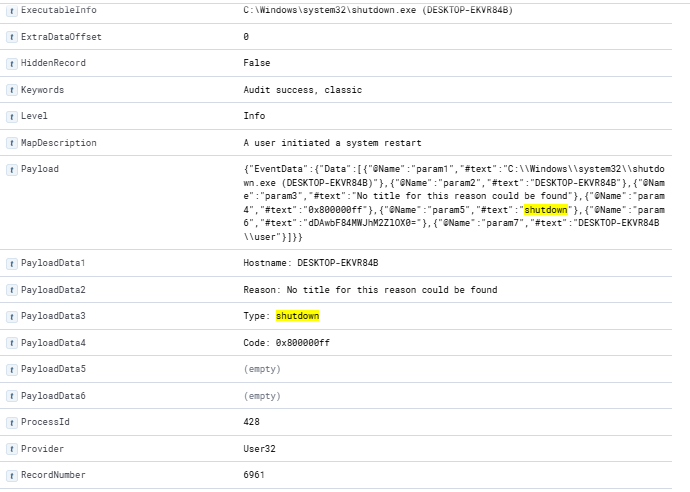
Task: Click the (empty) value of PayloadData6
Action: tap(262, 396)
